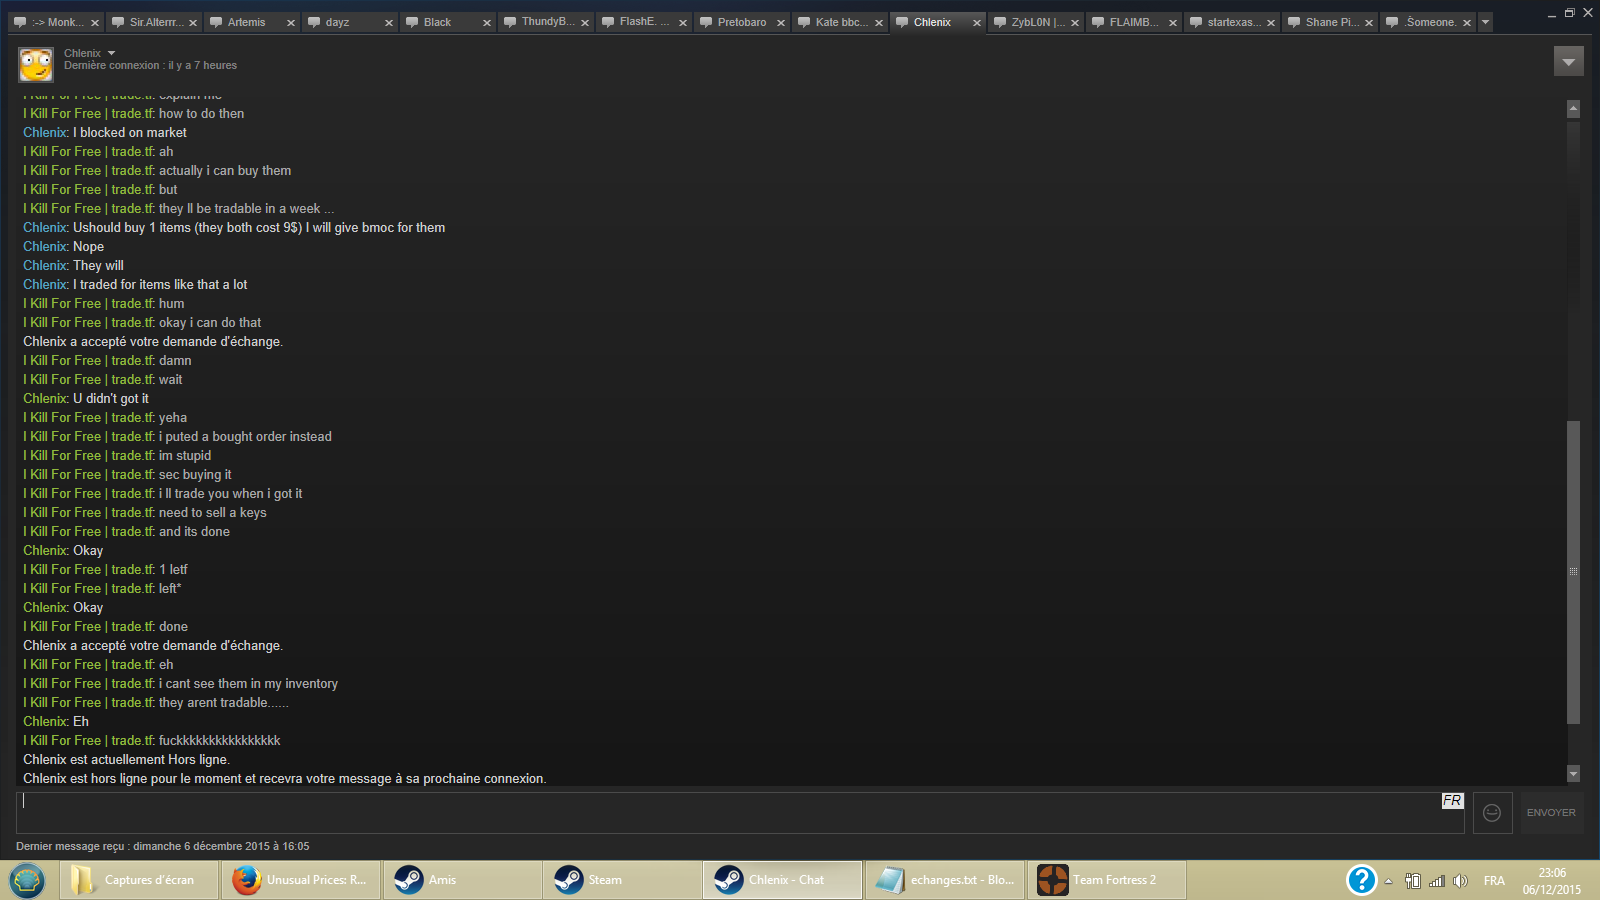Close the Artemis chat tab
The image size is (1600, 900).
click(x=291, y=23)
